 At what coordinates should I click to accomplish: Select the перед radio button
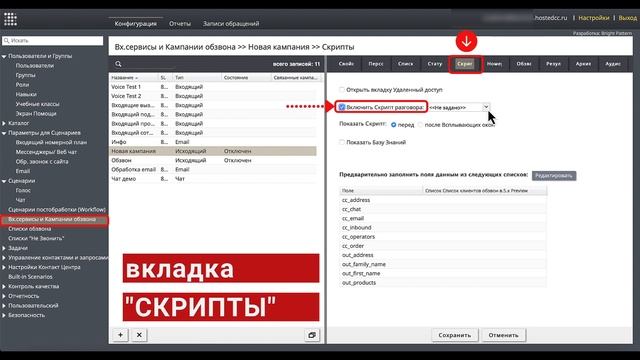click(393, 125)
